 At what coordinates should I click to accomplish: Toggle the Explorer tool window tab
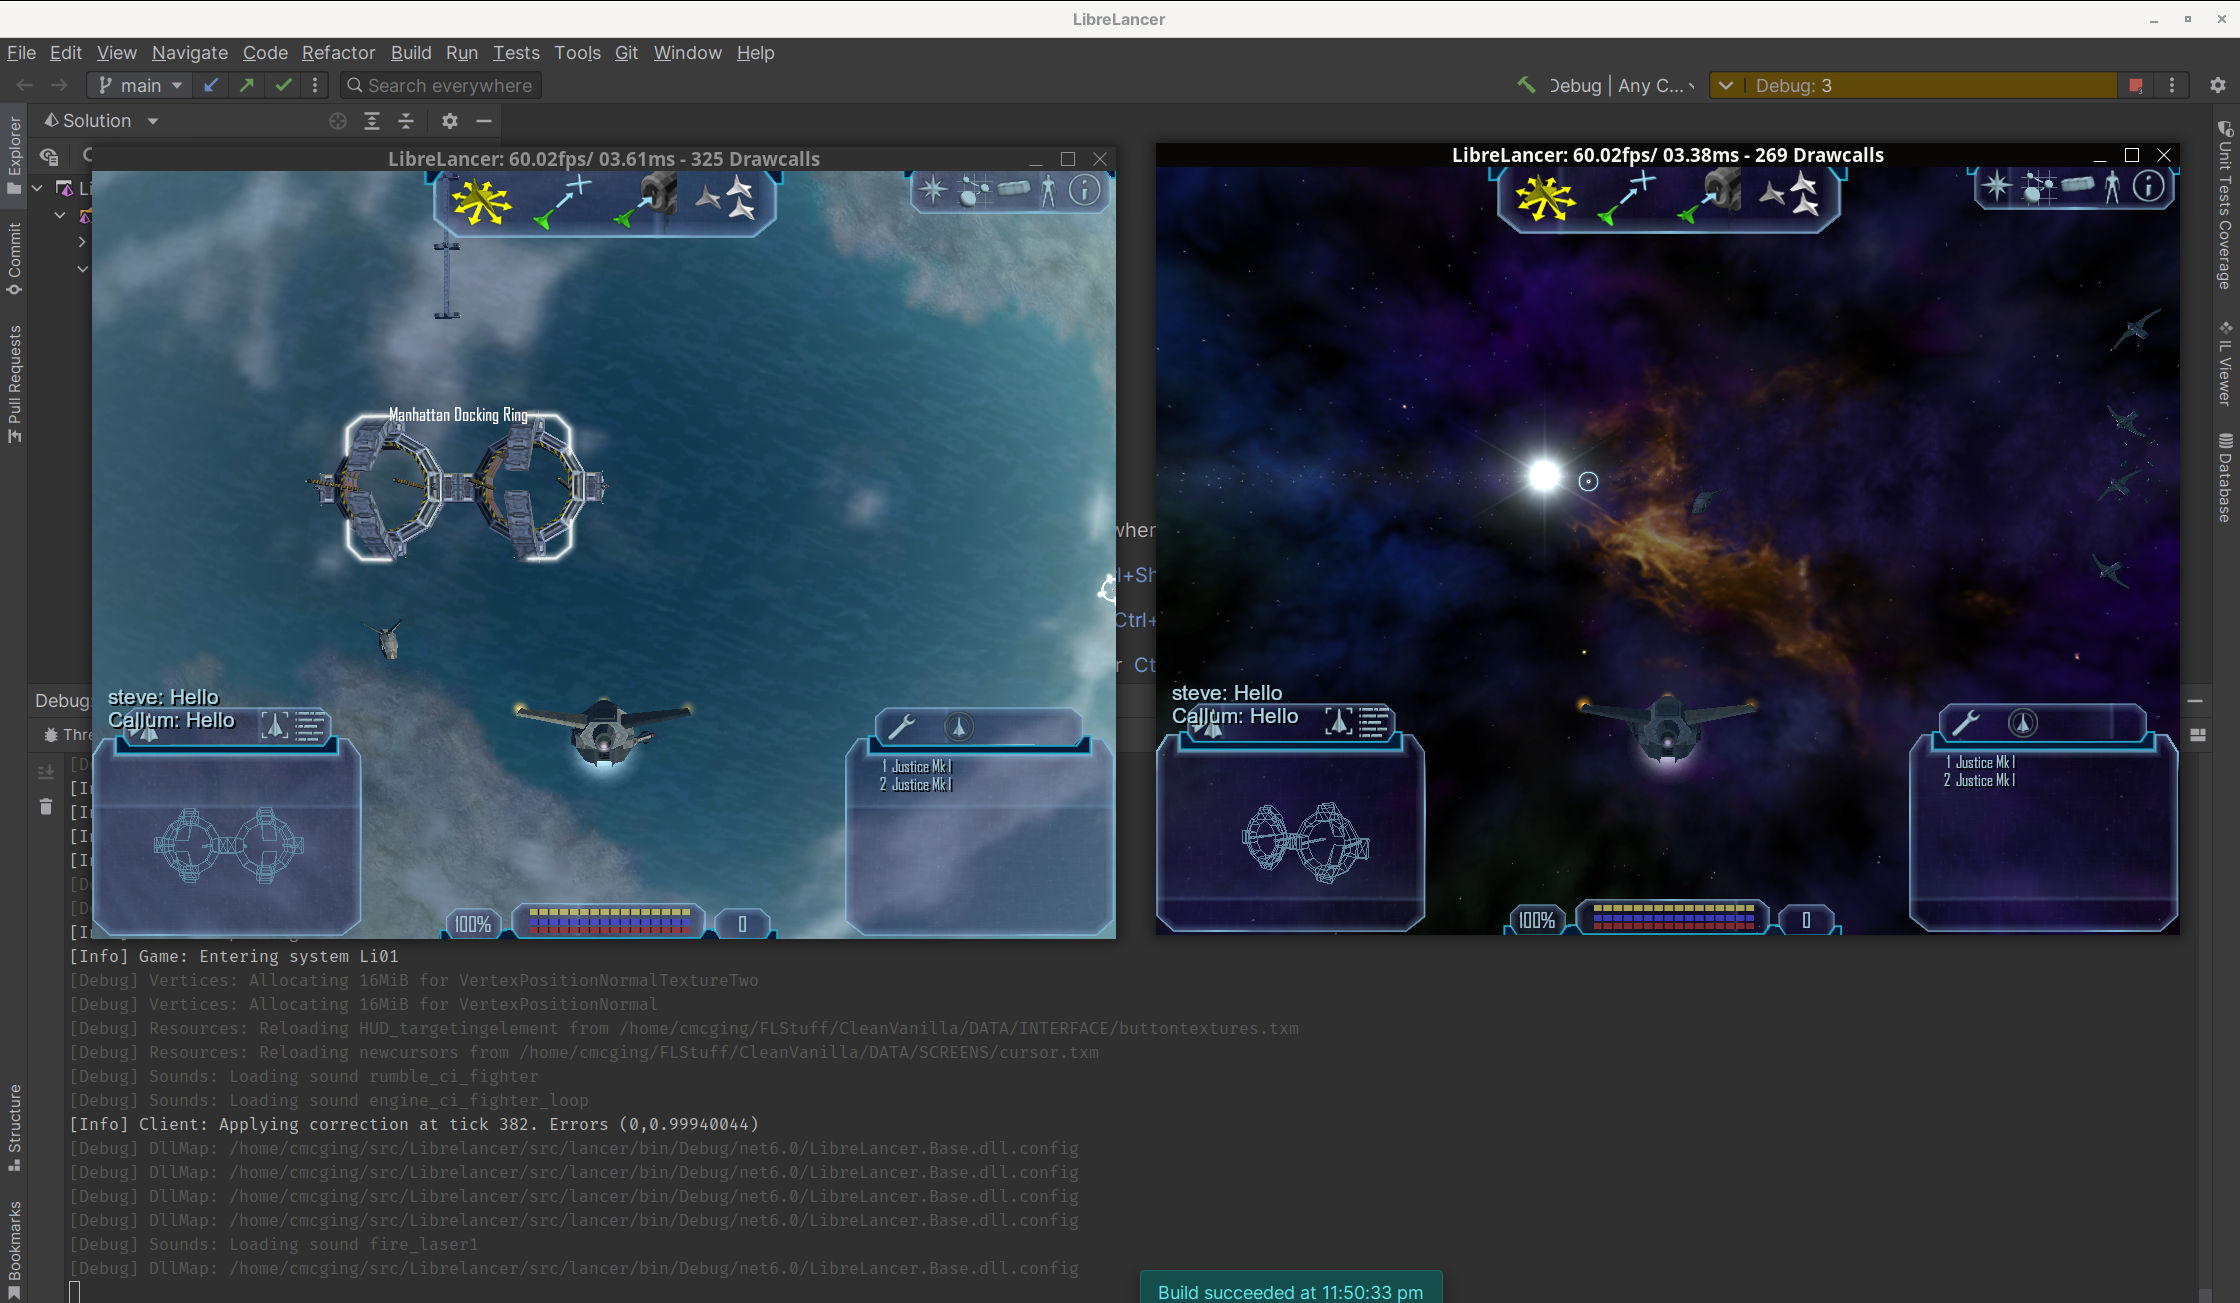tap(14, 155)
